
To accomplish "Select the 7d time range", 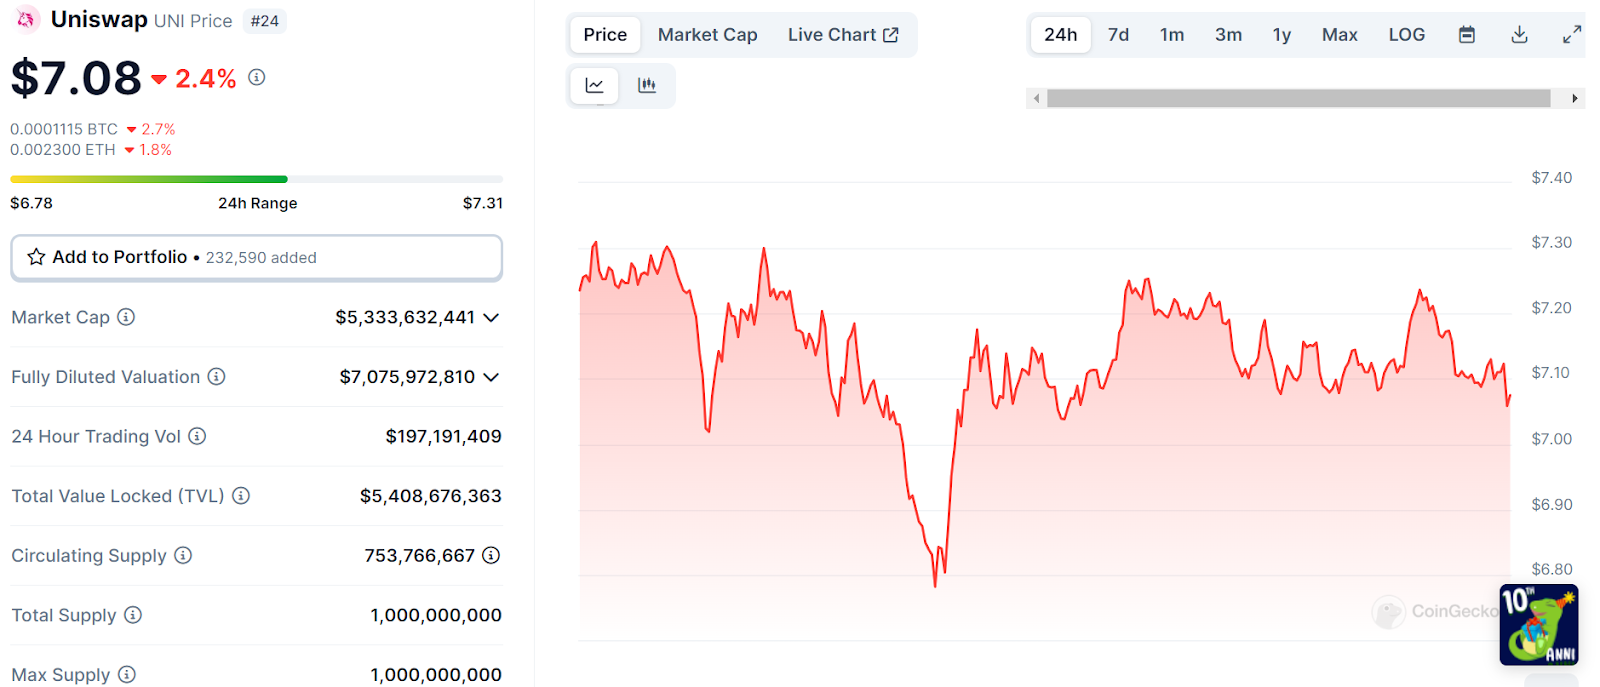I will [x=1118, y=35].
